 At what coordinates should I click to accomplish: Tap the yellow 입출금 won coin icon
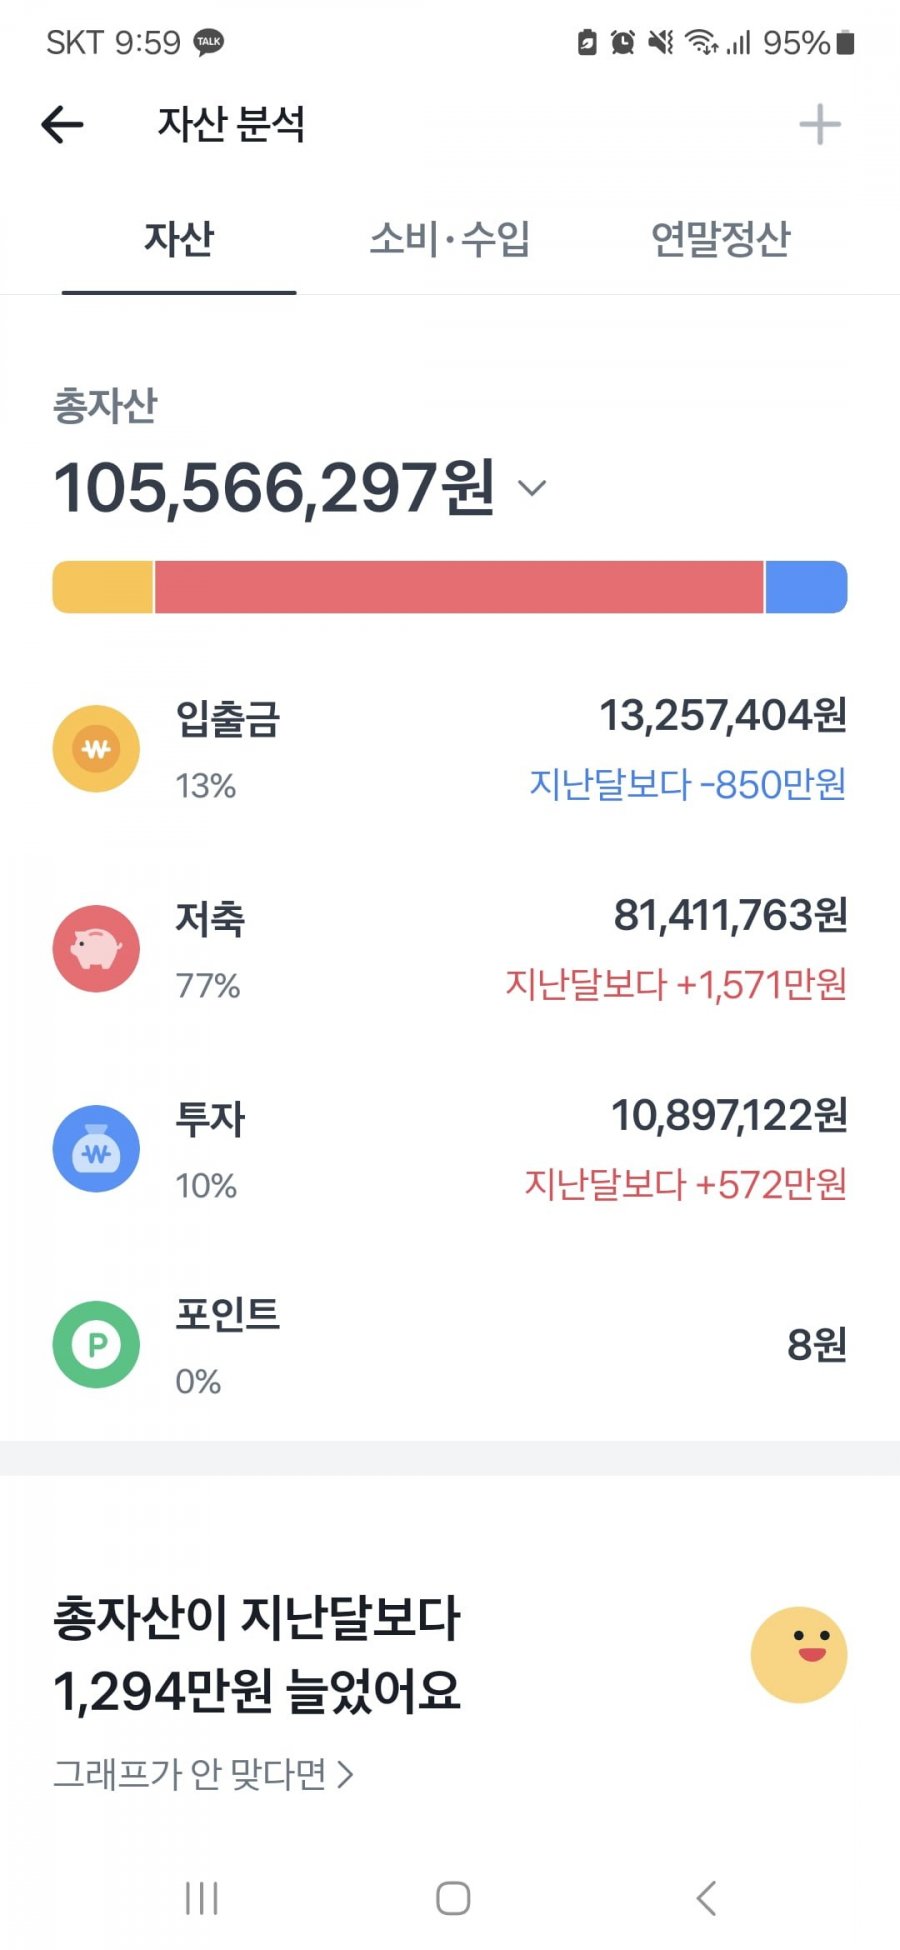pos(96,749)
